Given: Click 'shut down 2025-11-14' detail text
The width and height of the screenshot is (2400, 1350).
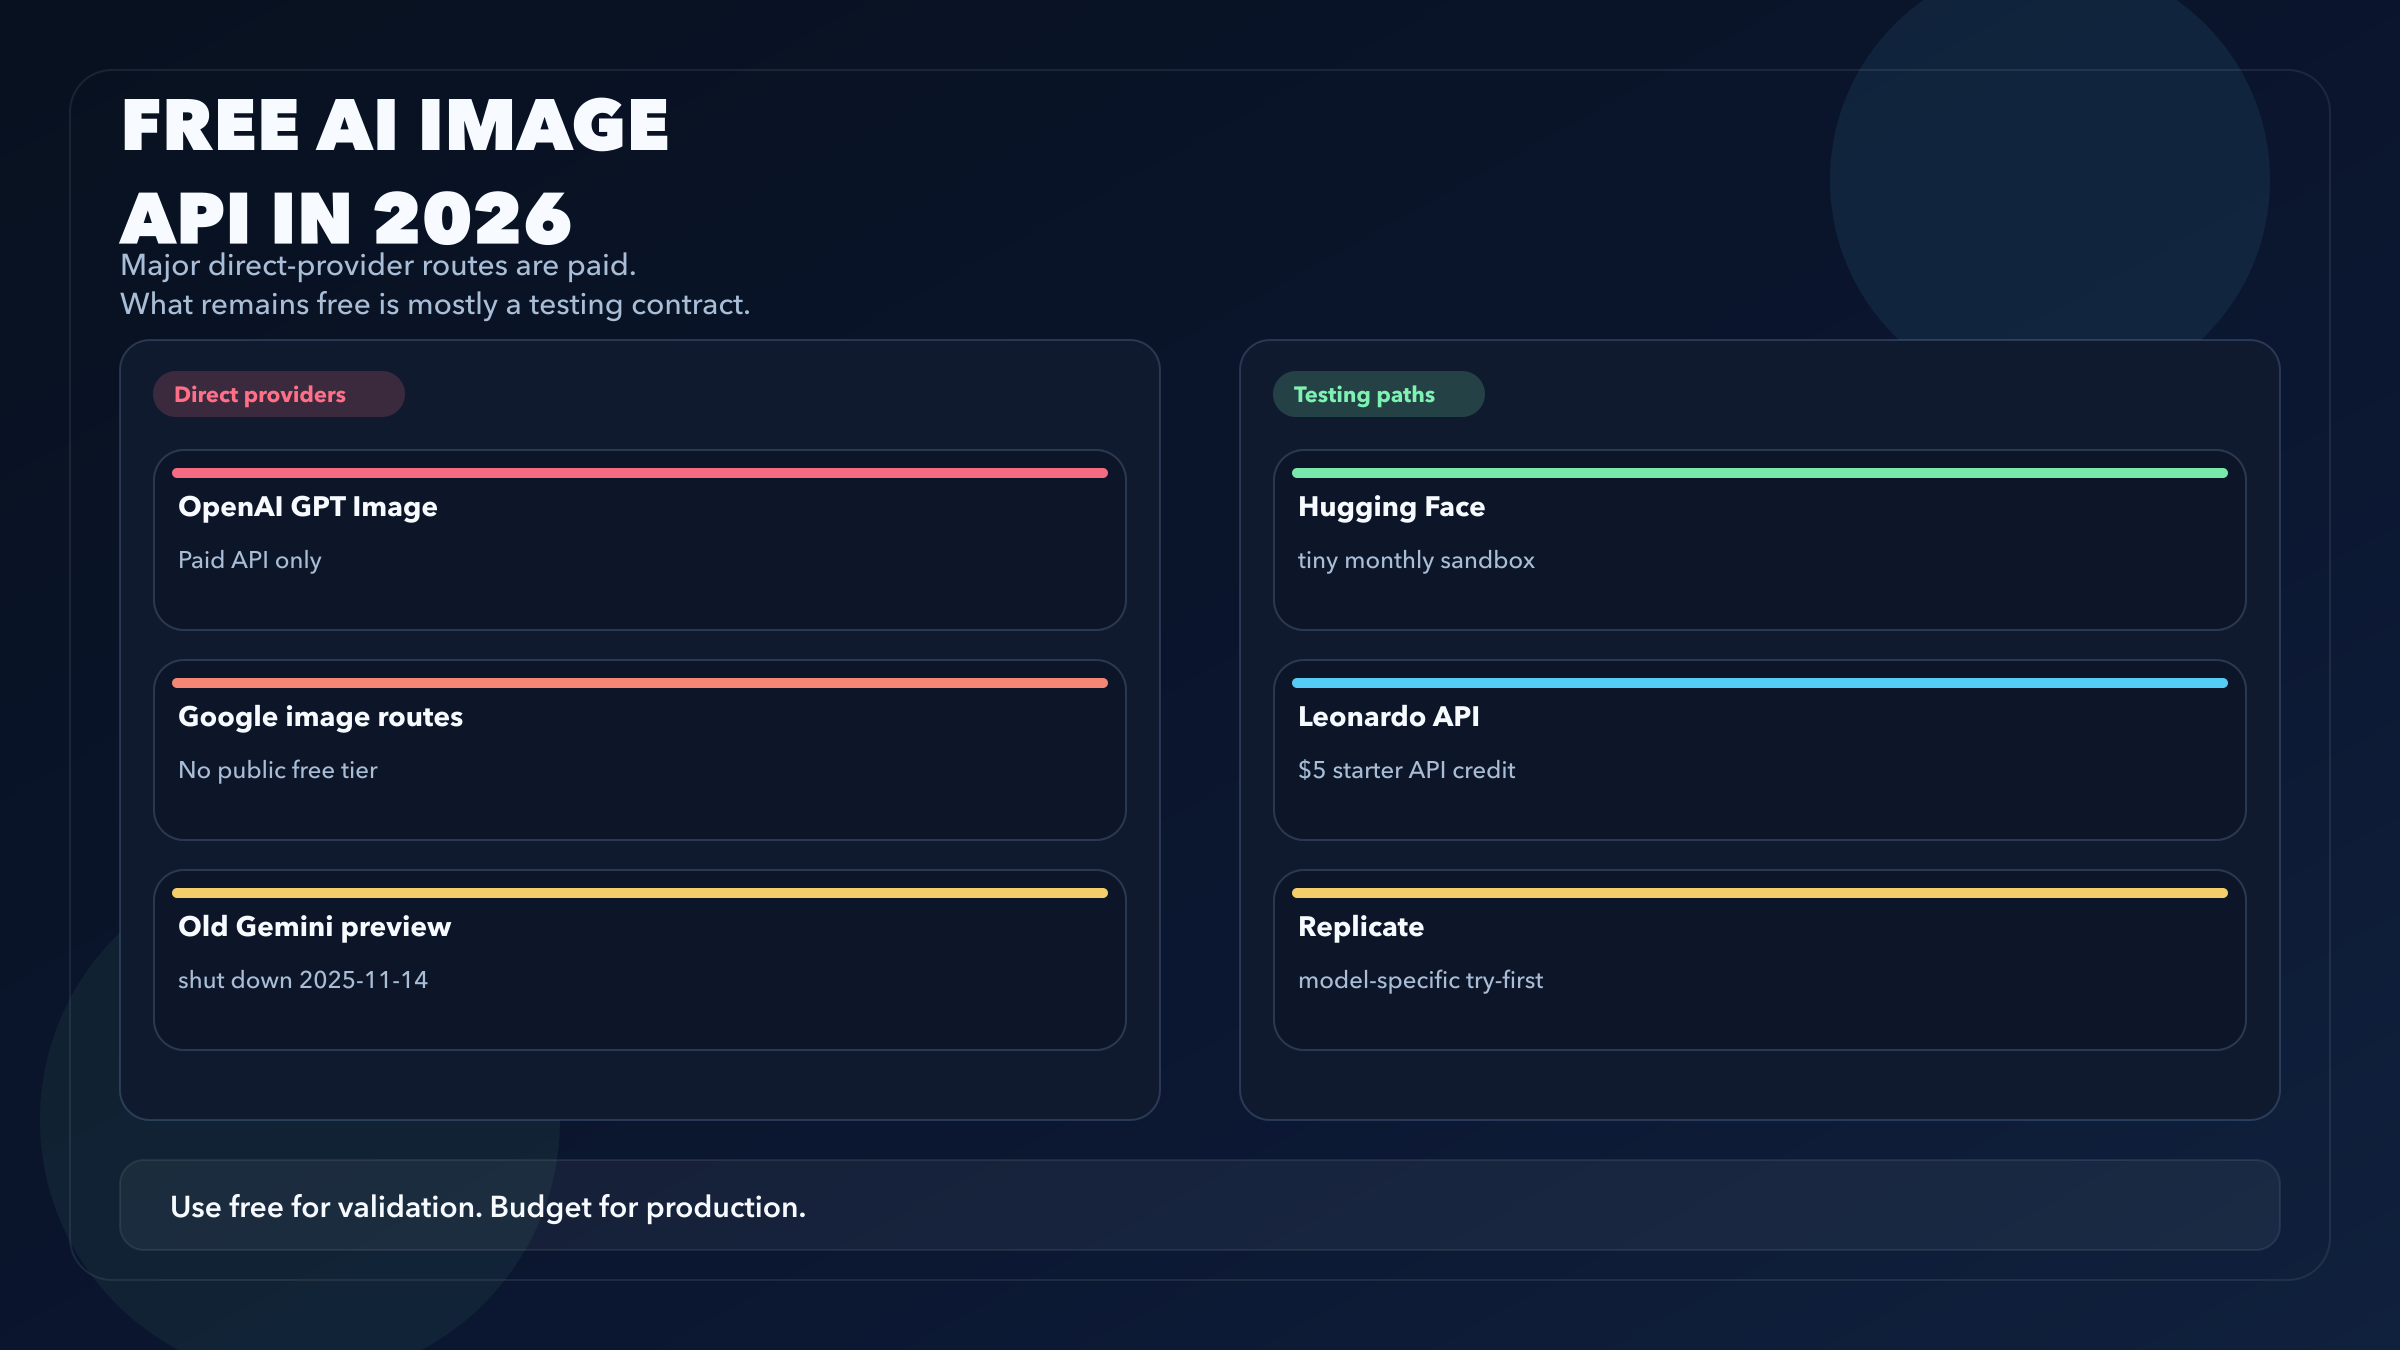Looking at the screenshot, I should pos(303,980).
